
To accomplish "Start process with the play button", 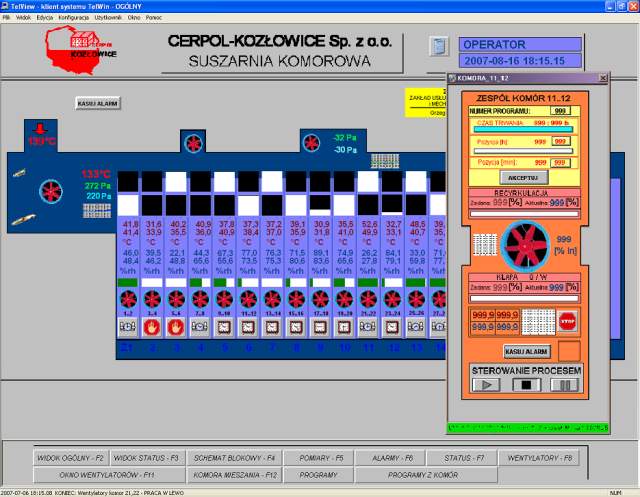I will [486, 385].
